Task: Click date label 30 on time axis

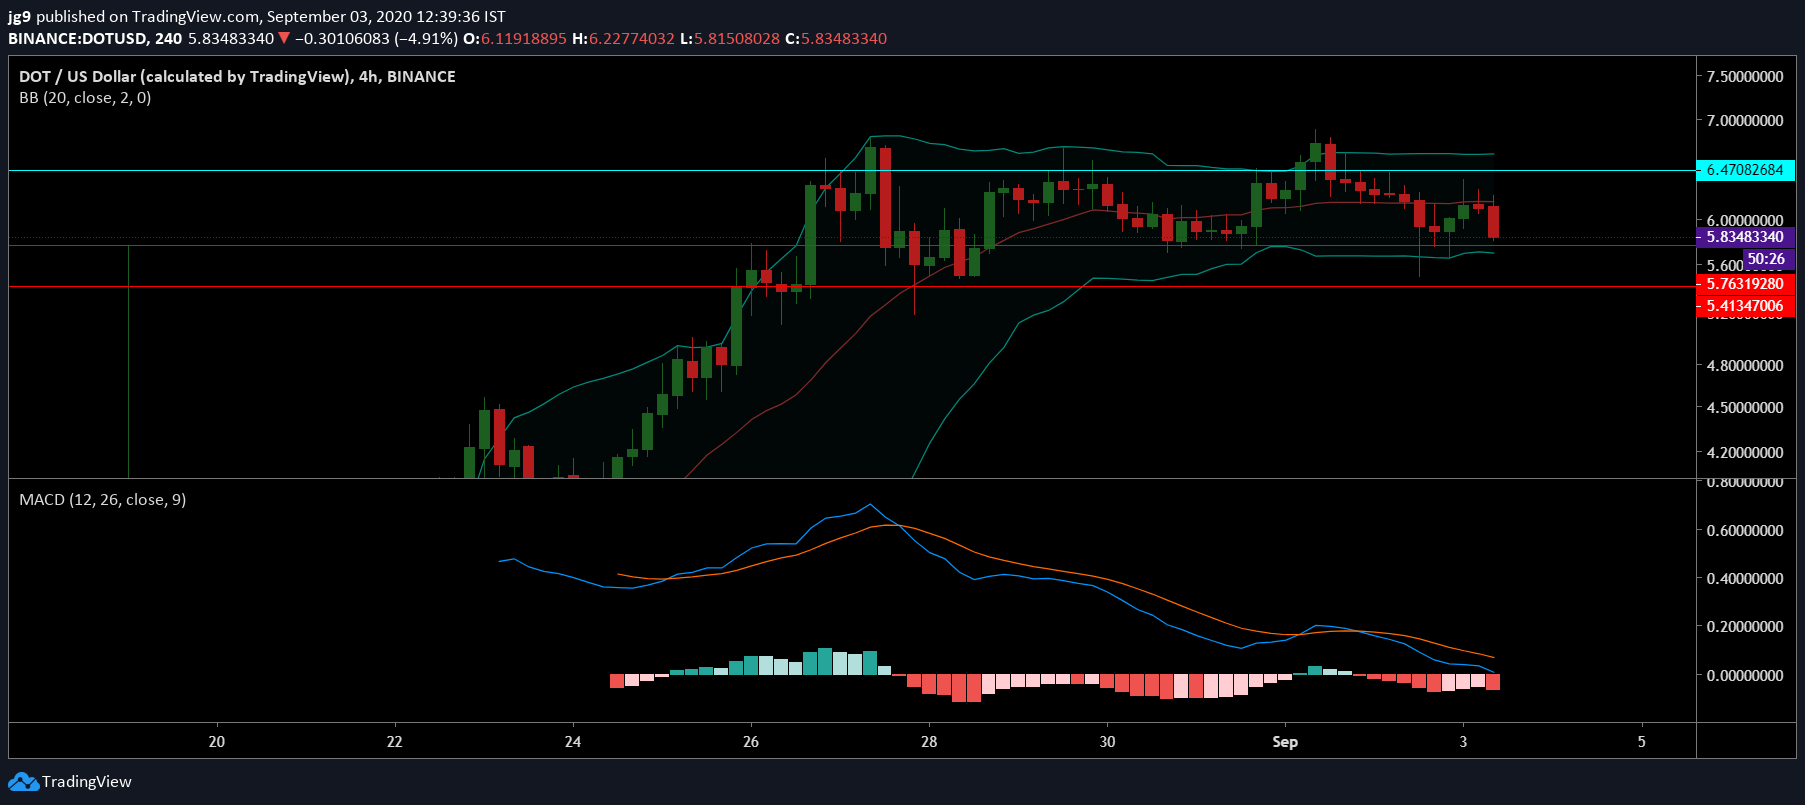Action: [x=1107, y=741]
